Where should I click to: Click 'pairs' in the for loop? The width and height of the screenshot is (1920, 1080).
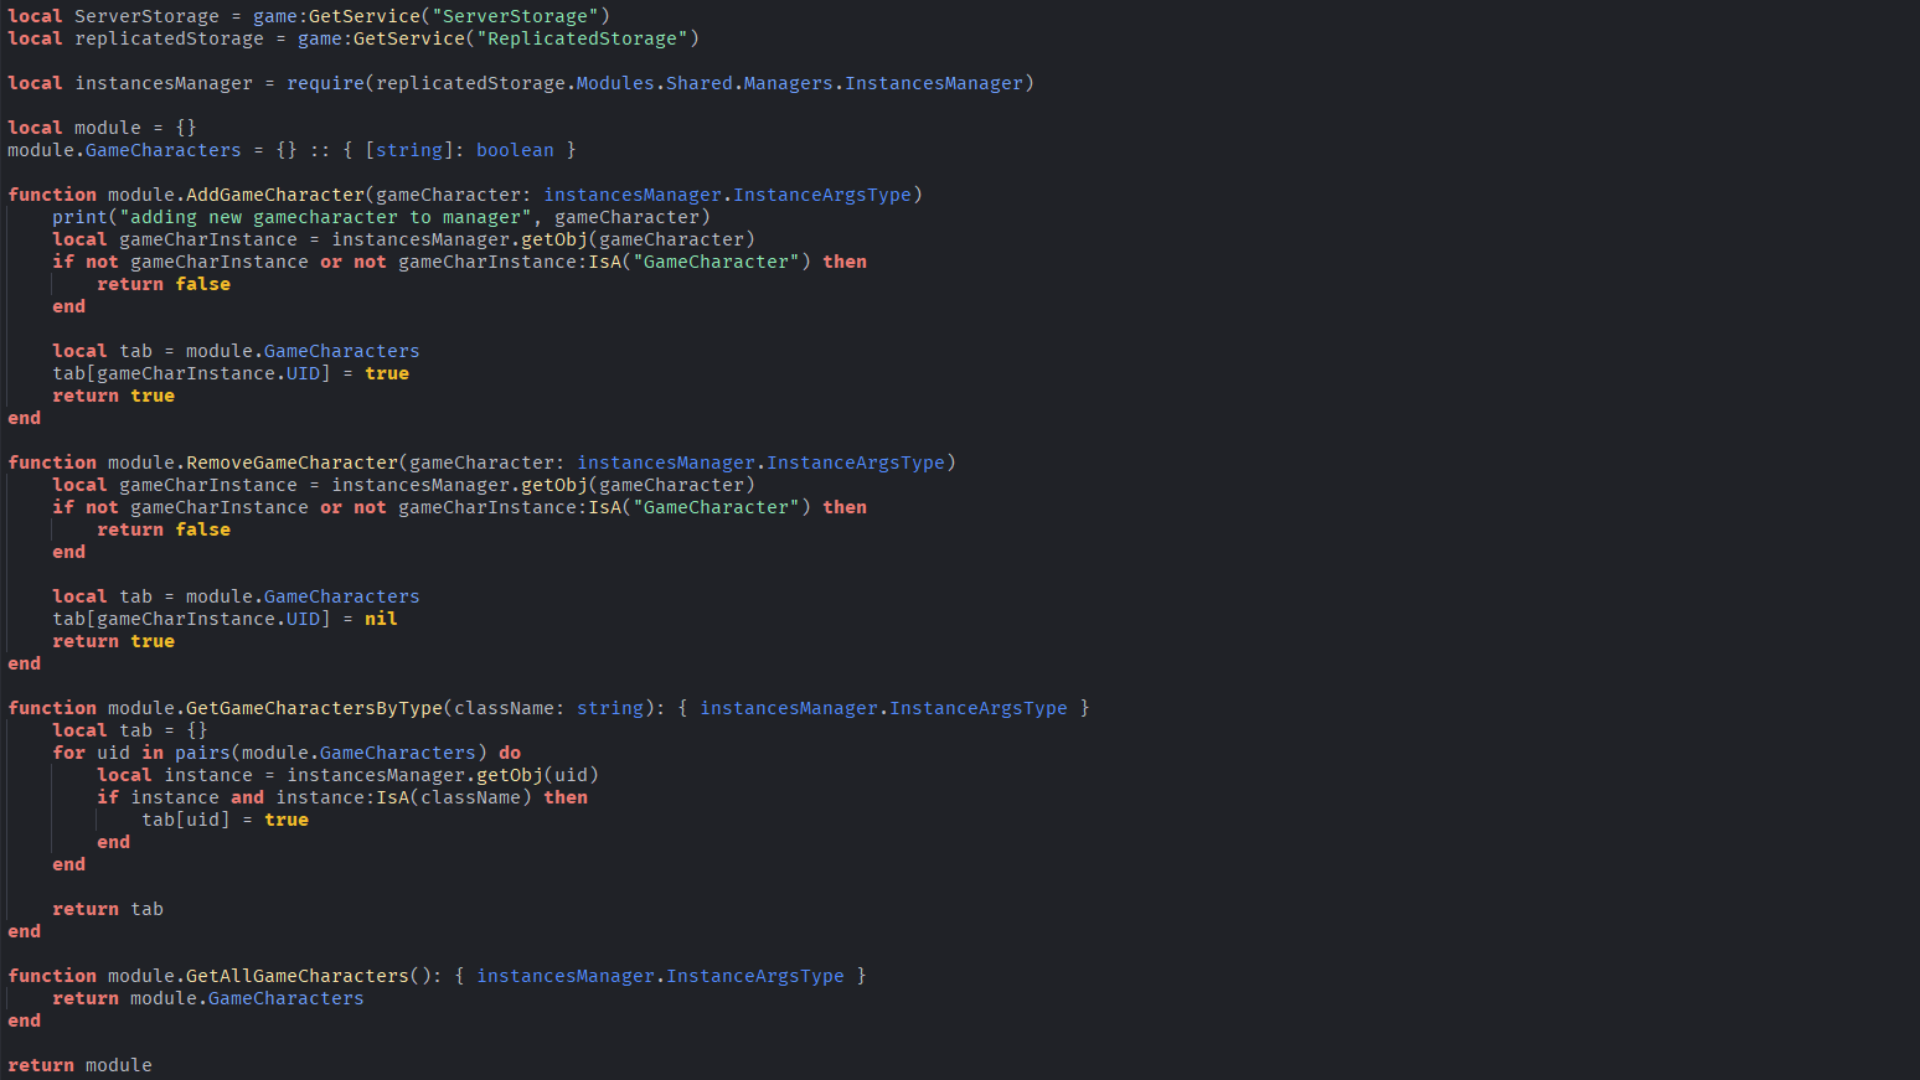[x=202, y=753]
